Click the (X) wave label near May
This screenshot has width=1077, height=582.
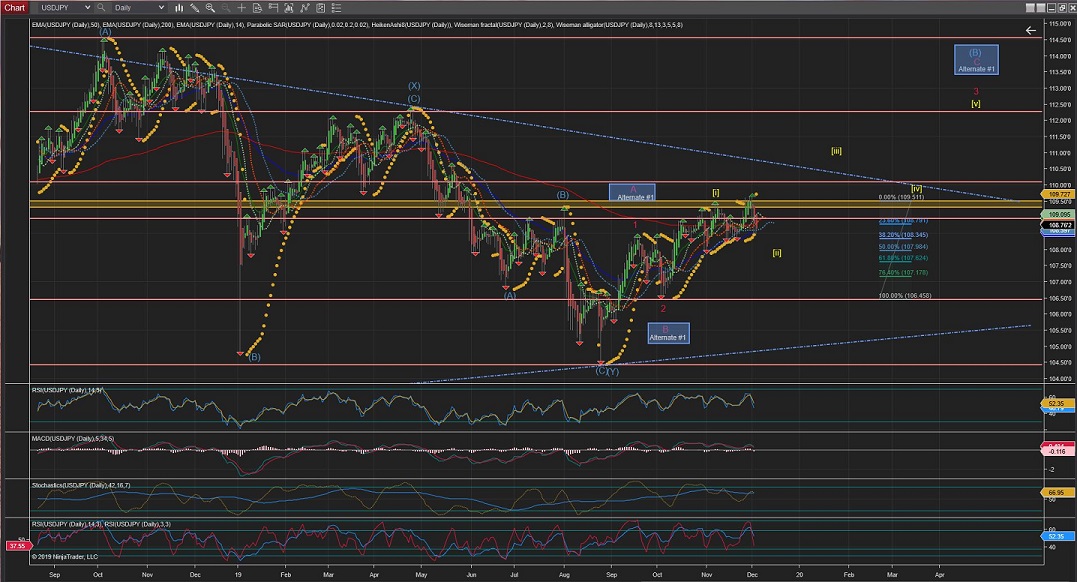(414, 86)
